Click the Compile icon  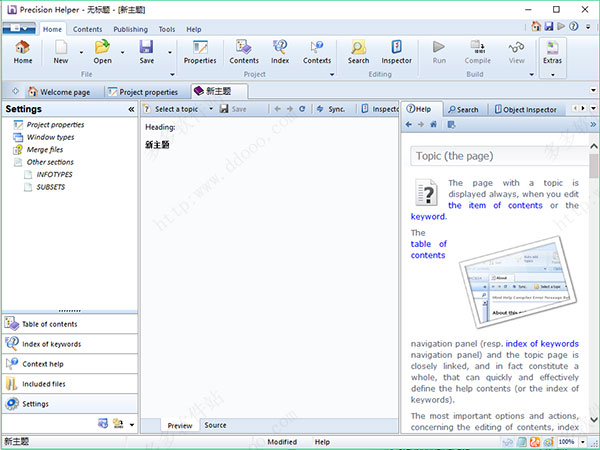click(478, 52)
